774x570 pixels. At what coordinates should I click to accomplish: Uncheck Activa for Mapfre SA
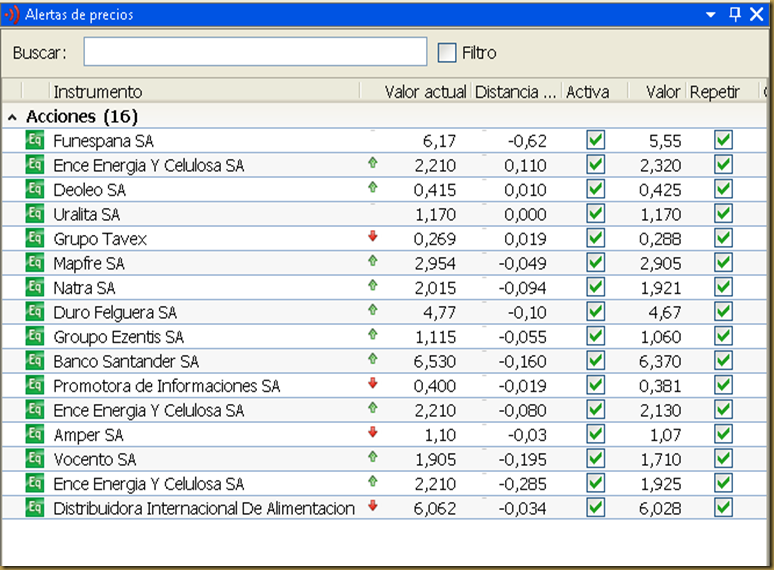coord(595,263)
